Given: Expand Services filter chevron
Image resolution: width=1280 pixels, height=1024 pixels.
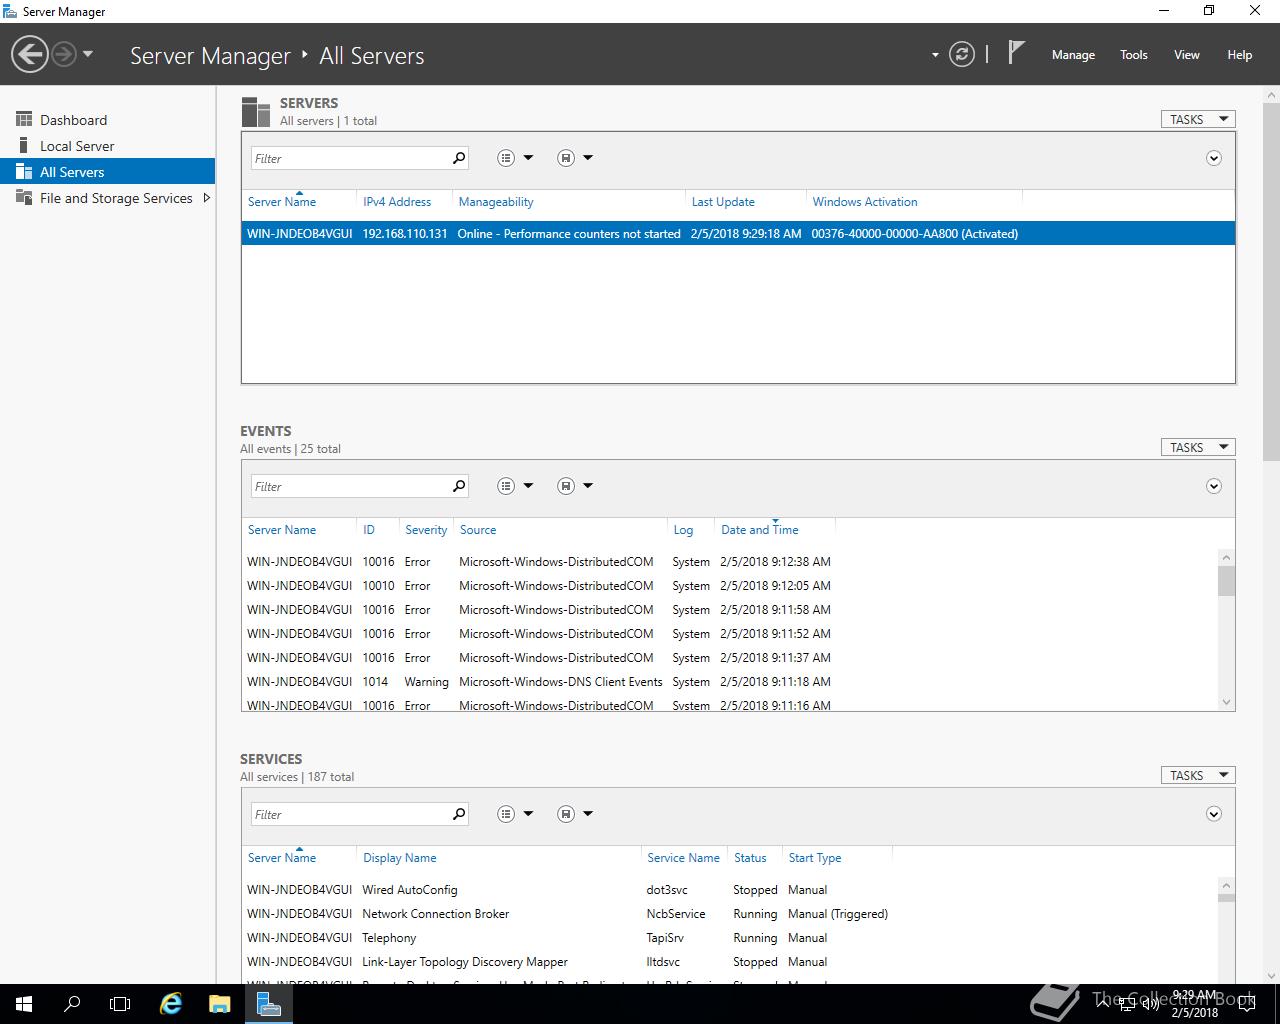Looking at the screenshot, I should (x=1214, y=814).
